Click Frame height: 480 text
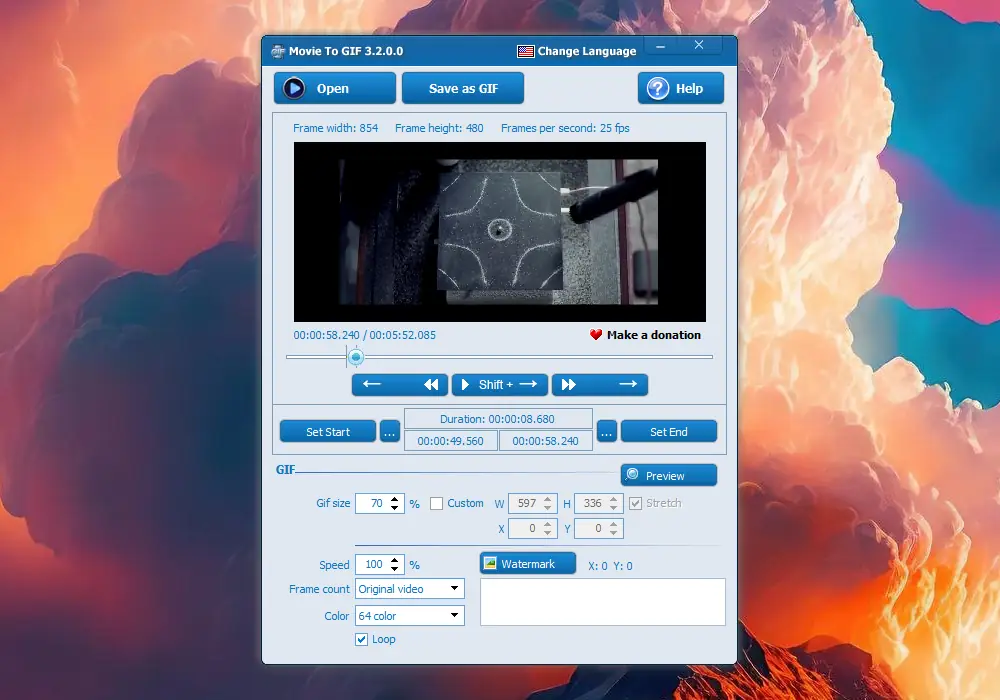This screenshot has width=1000, height=700. pyautogui.click(x=439, y=128)
